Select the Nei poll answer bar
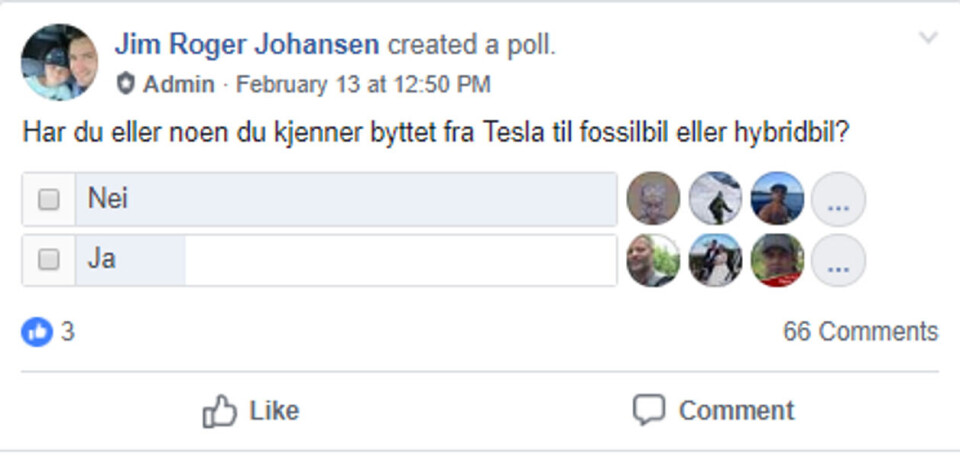 click(345, 199)
